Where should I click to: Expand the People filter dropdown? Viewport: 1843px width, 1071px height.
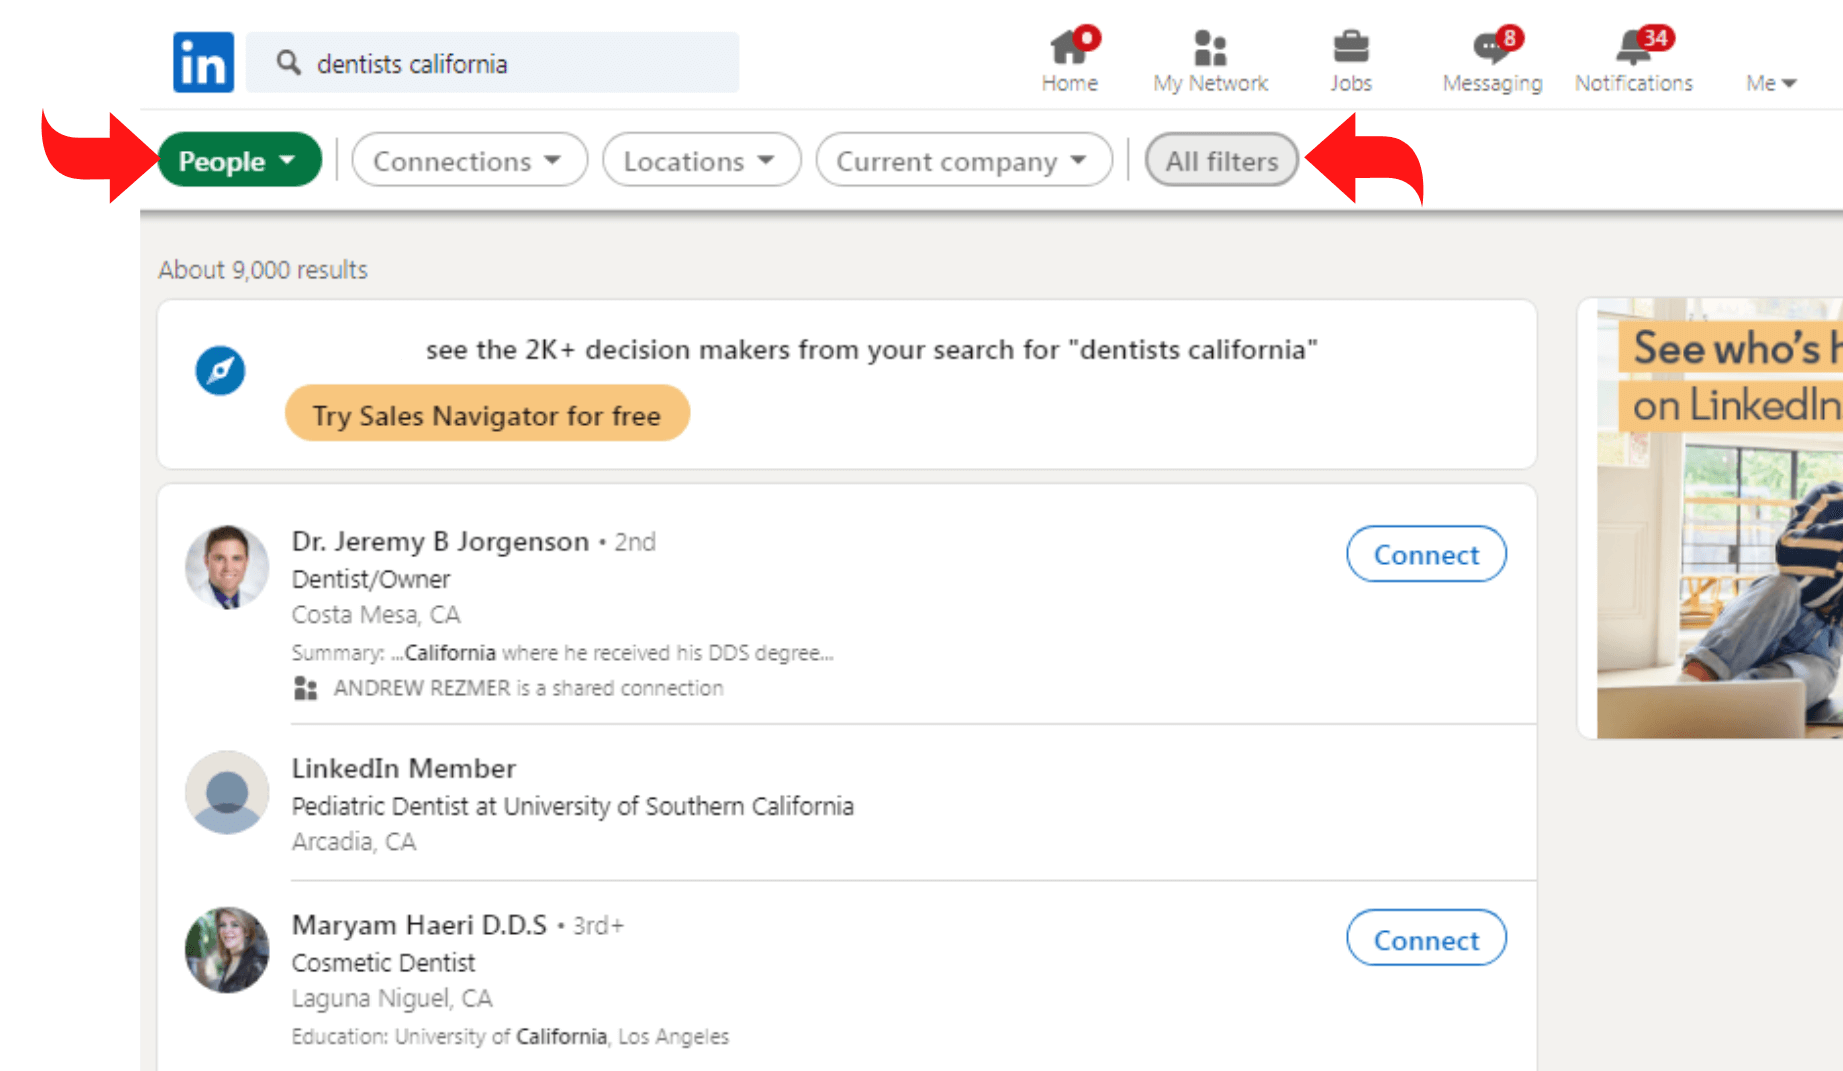click(x=239, y=160)
